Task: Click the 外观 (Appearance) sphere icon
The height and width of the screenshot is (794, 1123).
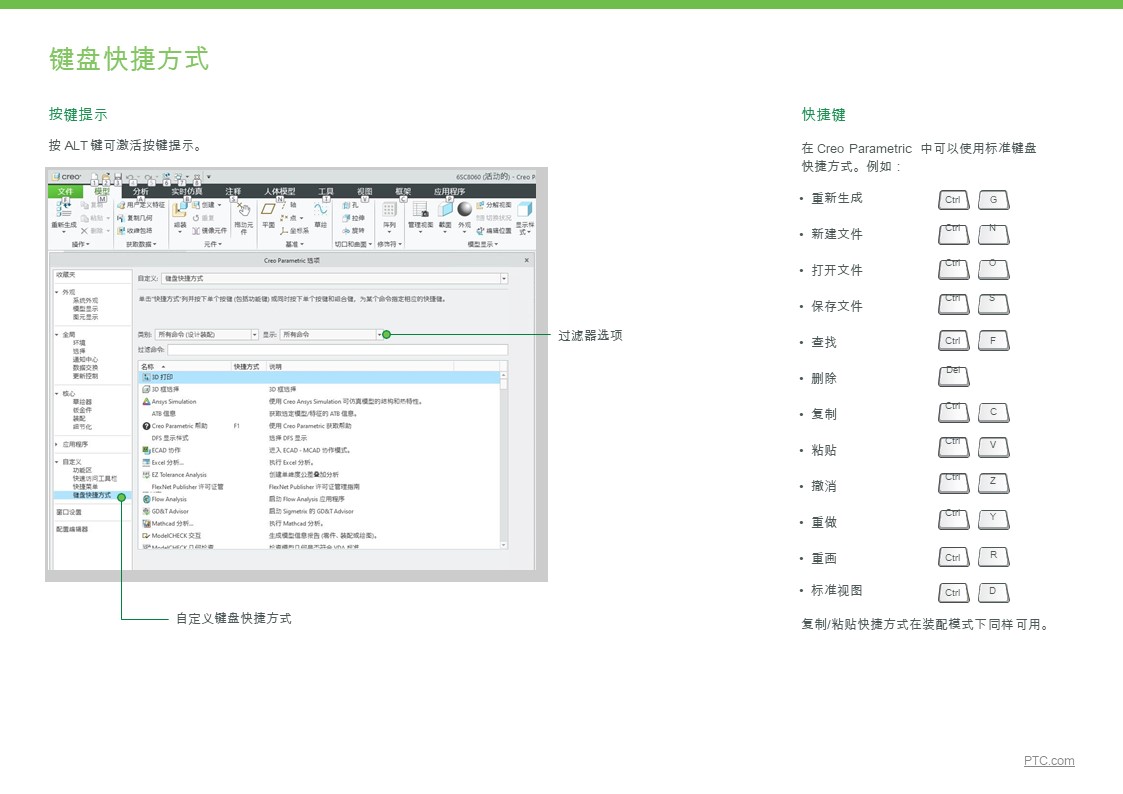Action: (x=465, y=209)
